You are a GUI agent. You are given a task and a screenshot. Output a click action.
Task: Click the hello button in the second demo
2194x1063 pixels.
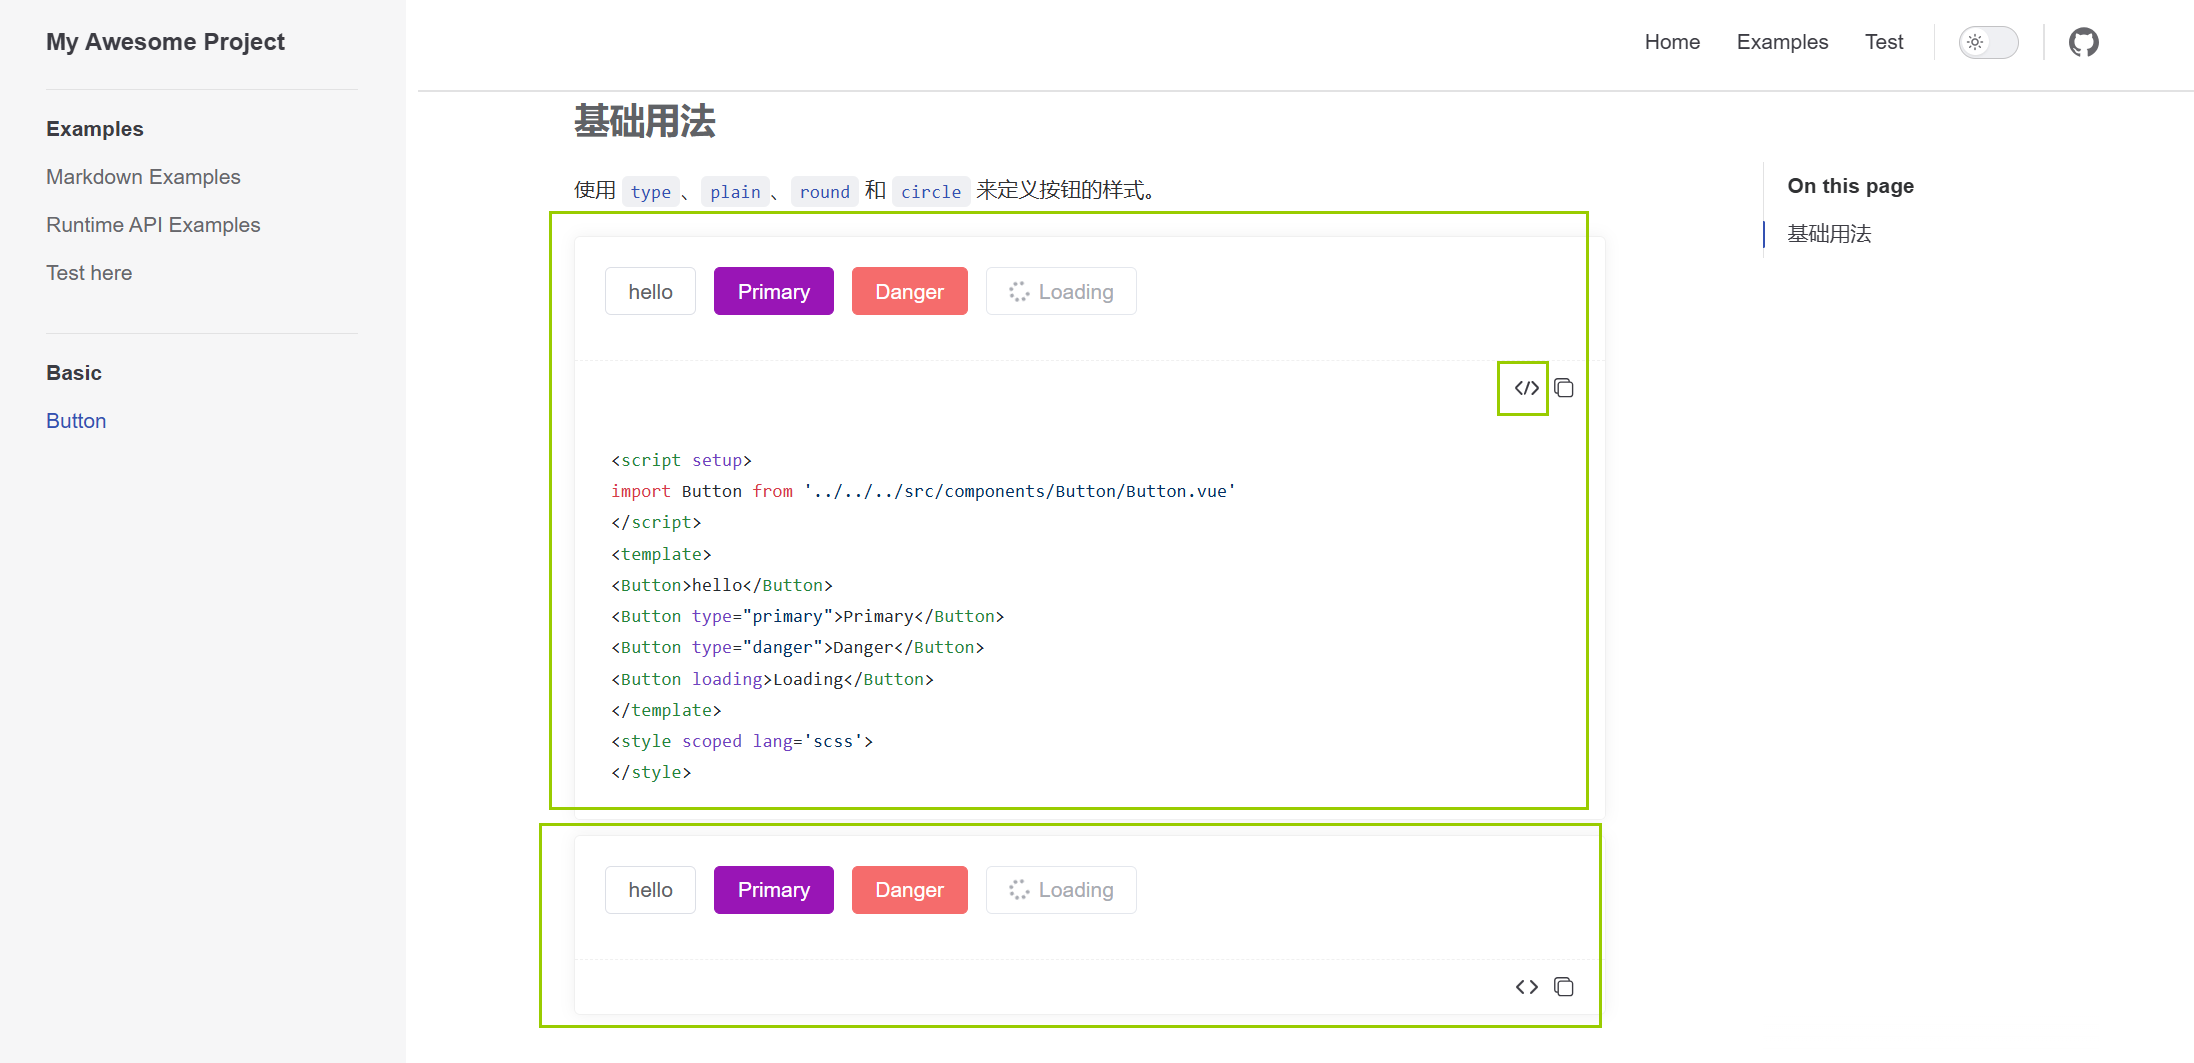click(650, 890)
